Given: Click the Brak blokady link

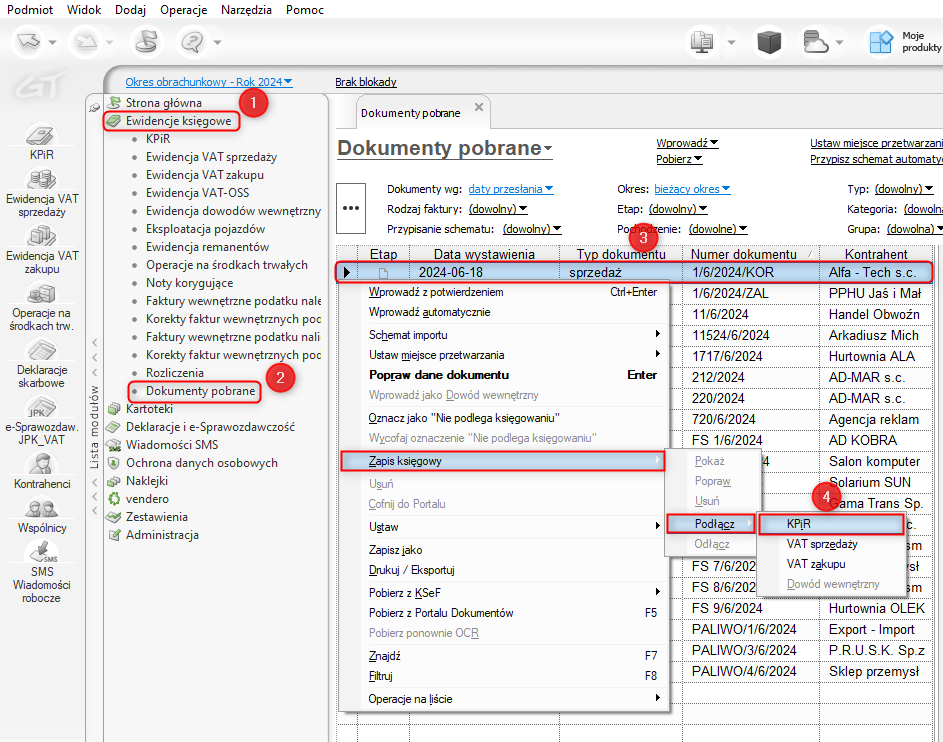Looking at the screenshot, I should pos(366,82).
